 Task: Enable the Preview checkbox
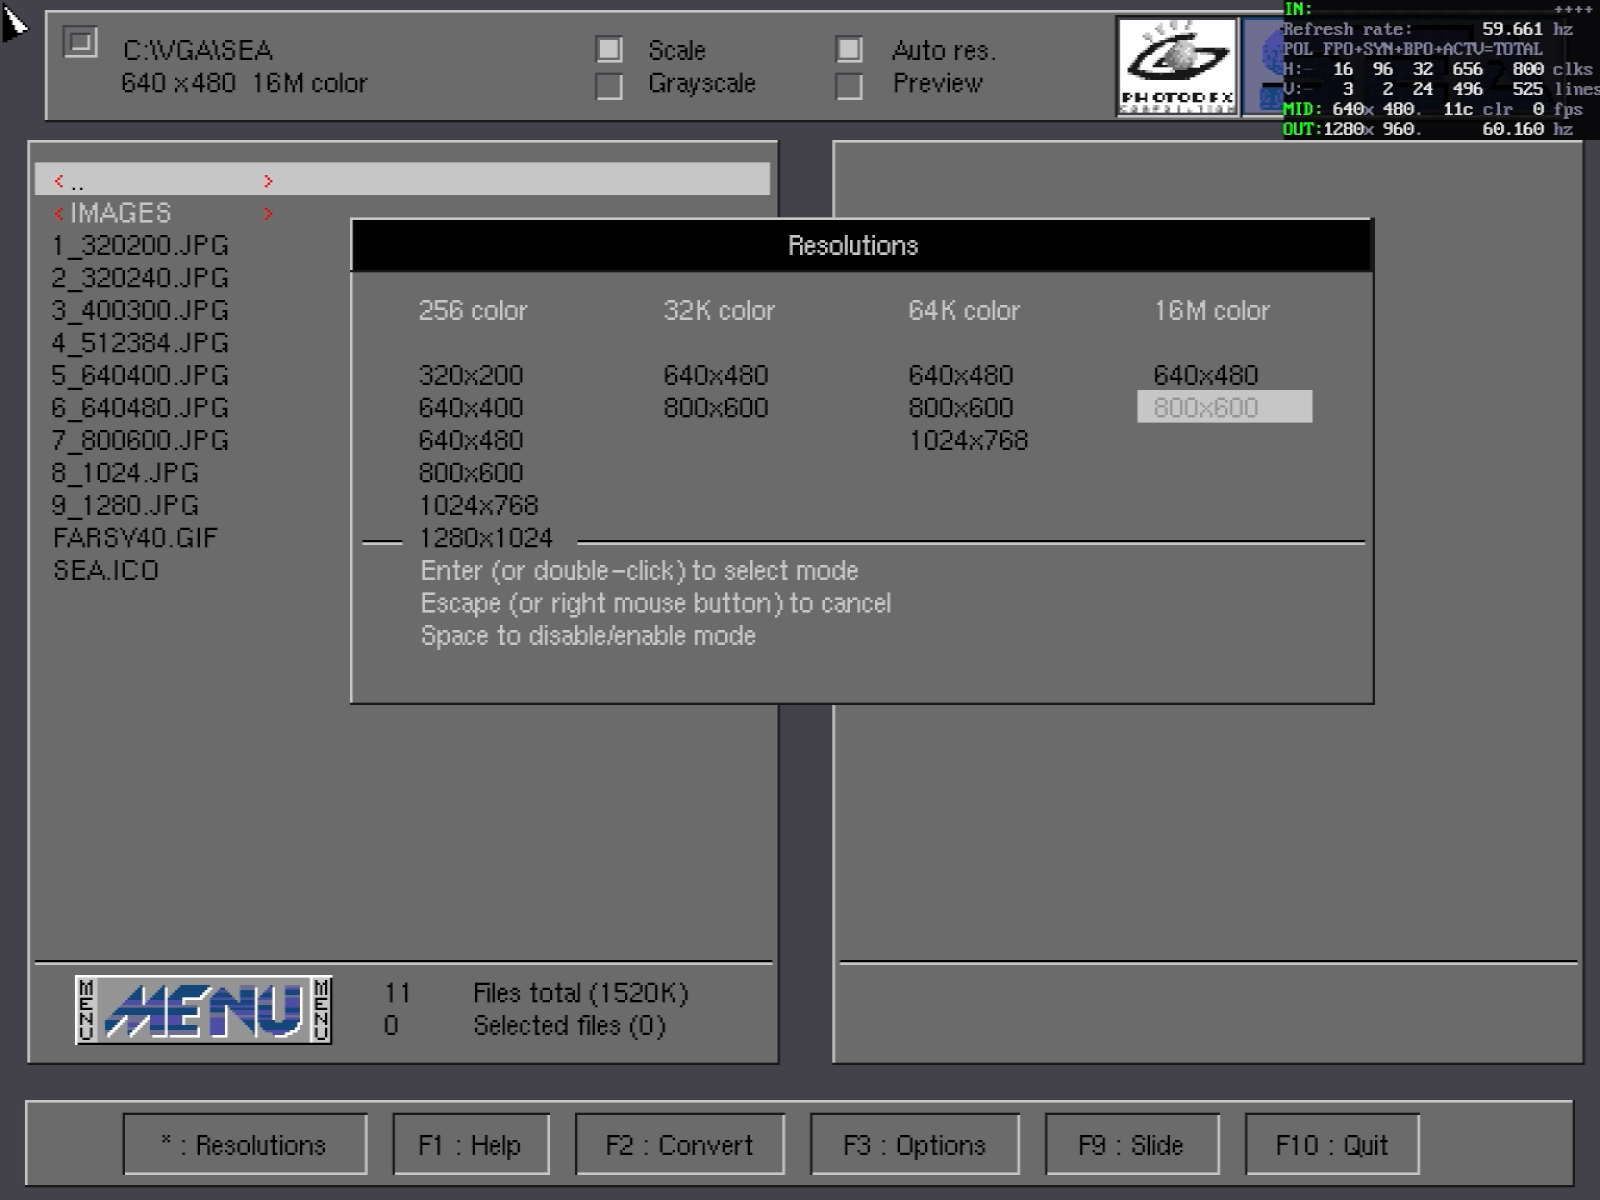849,86
